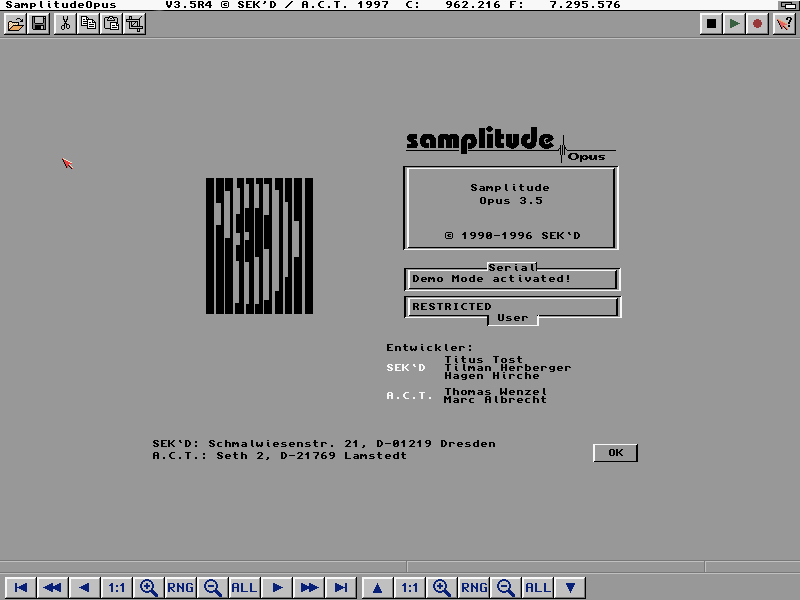Step view left with single left arrow
The image size is (800, 600).
85,587
